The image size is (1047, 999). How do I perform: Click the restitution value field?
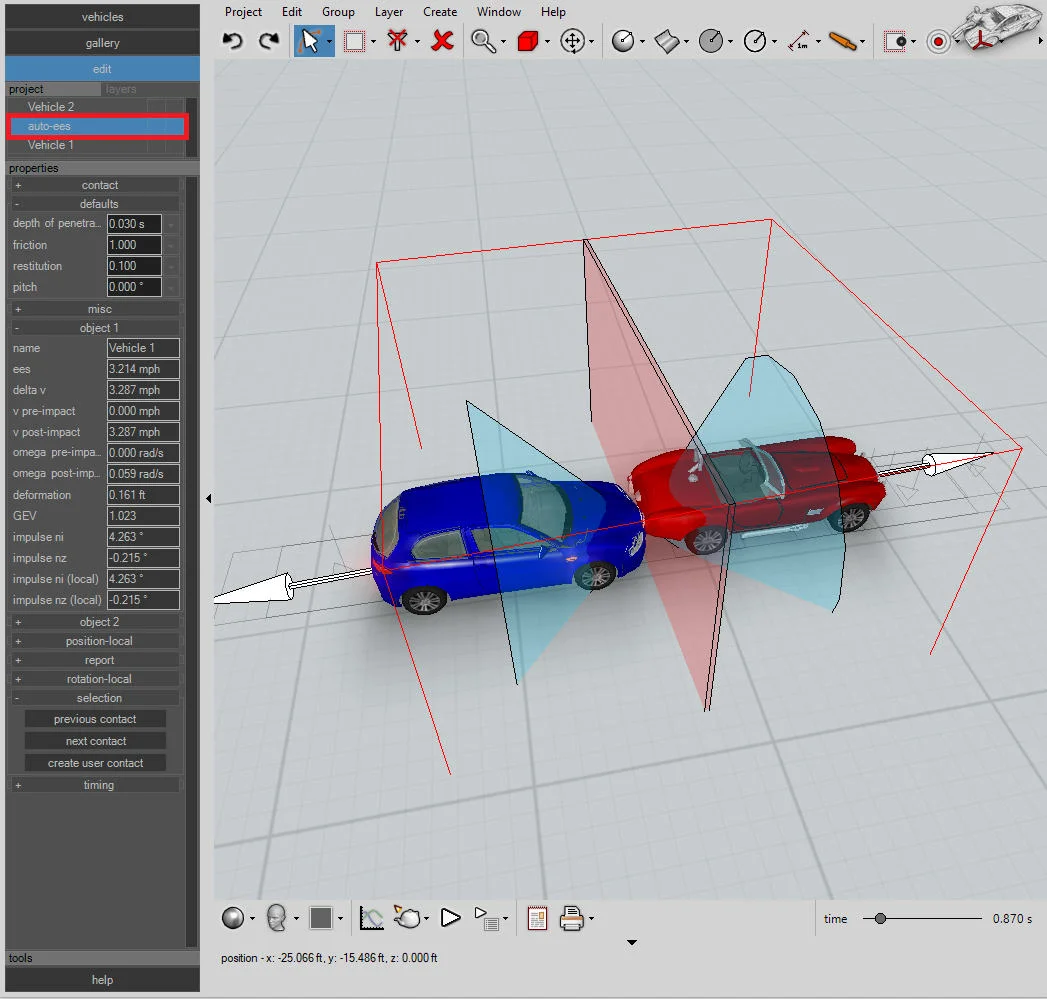tap(134, 266)
